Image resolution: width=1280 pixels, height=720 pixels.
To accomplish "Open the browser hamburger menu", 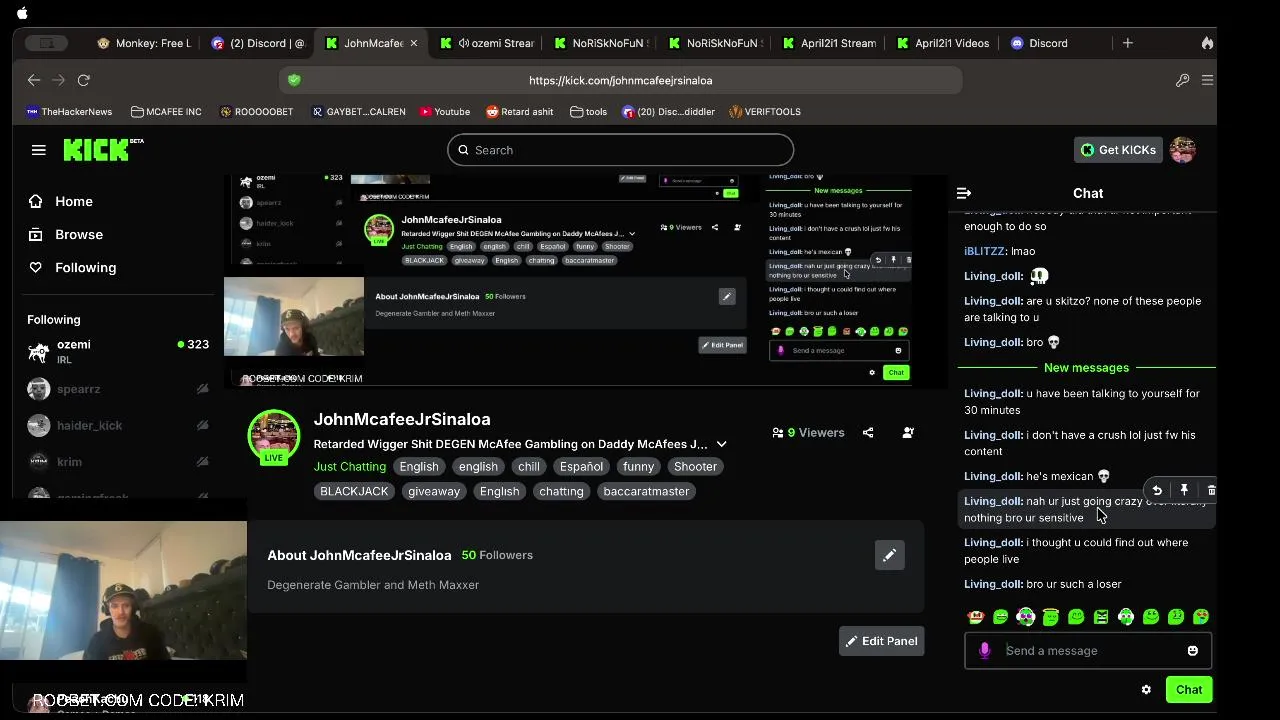I will pos(1207,80).
